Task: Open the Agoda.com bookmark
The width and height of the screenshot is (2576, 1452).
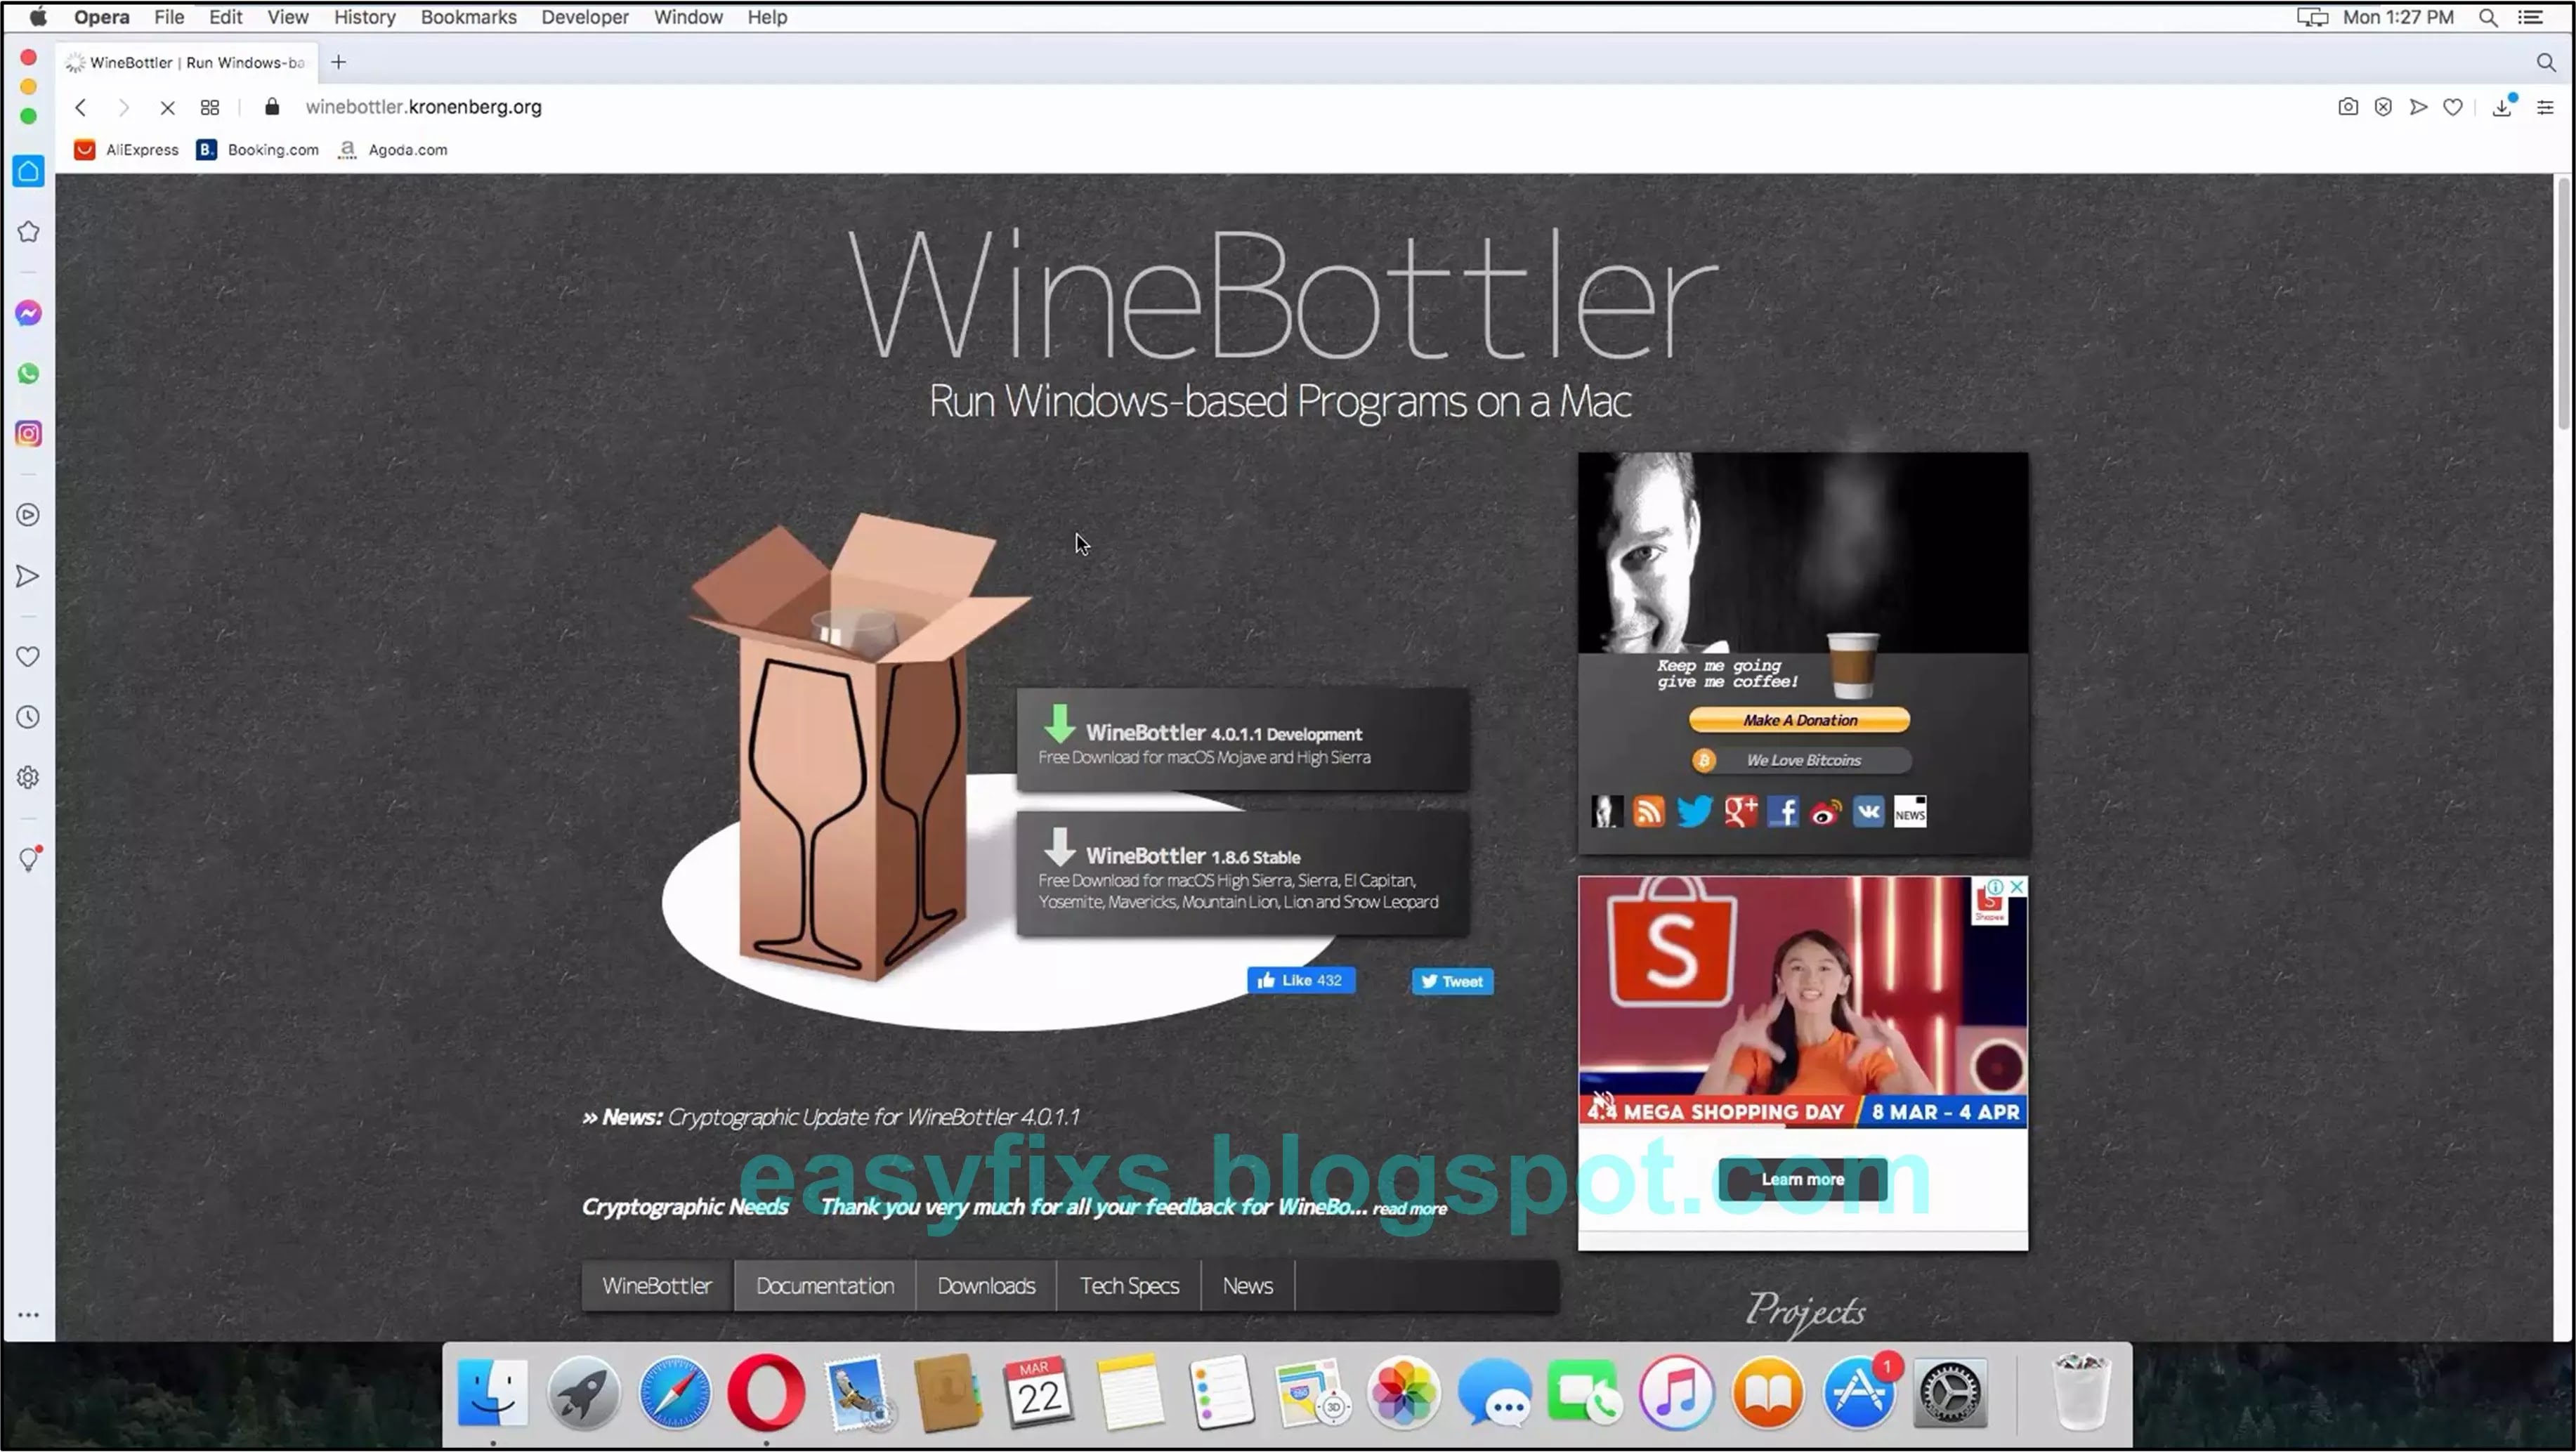Action: click(392, 150)
